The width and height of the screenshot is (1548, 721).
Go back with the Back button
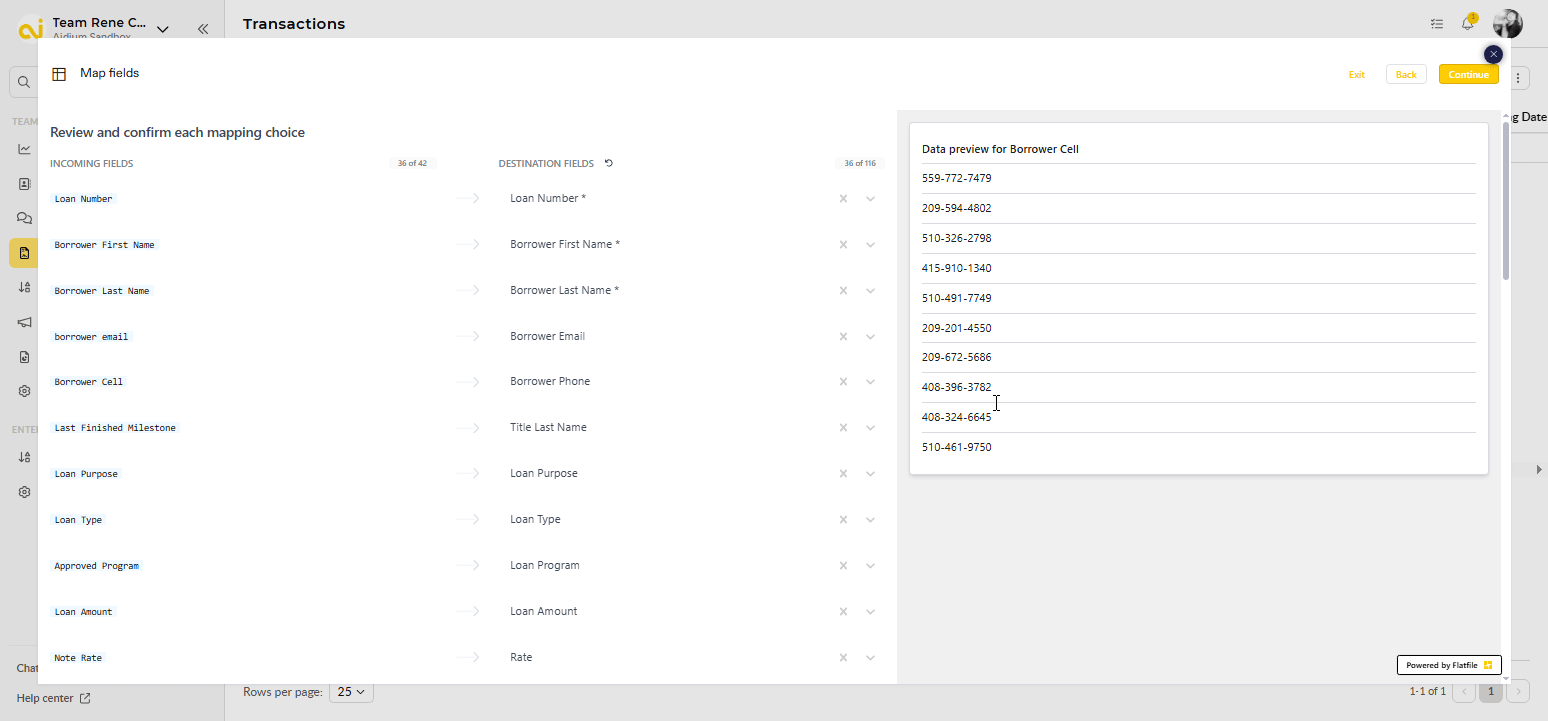point(1405,75)
